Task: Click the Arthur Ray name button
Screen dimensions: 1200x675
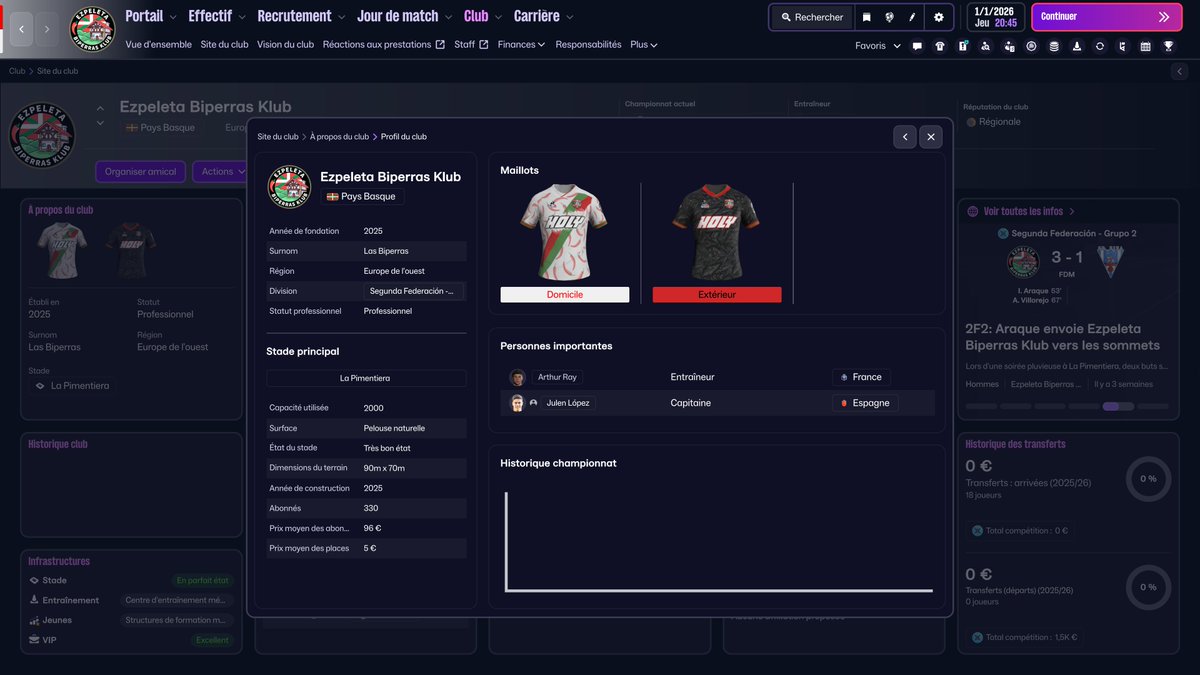Action: click(x=557, y=378)
